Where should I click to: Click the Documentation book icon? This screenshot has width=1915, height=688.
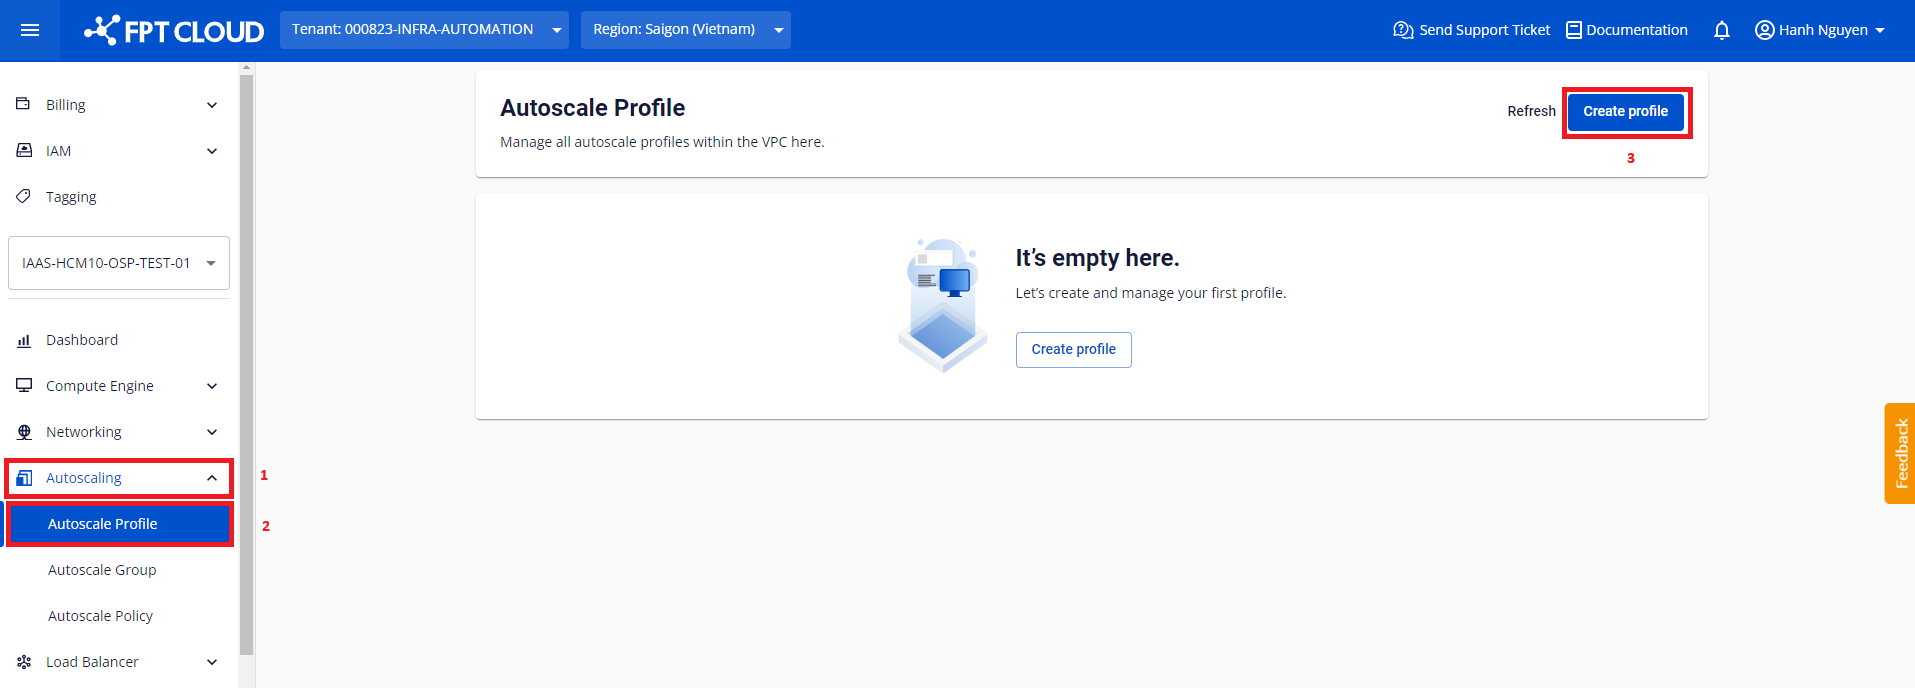click(1573, 30)
